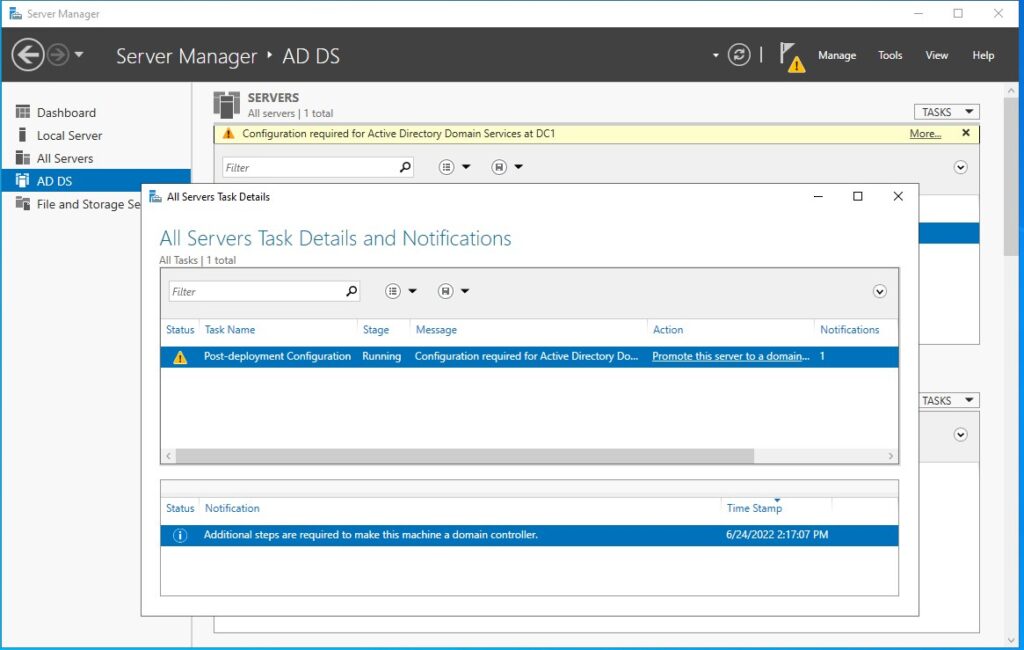Image resolution: width=1024 pixels, height=650 pixels.
Task: Click the info icon in notification row
Action: (x=180, y=536)
